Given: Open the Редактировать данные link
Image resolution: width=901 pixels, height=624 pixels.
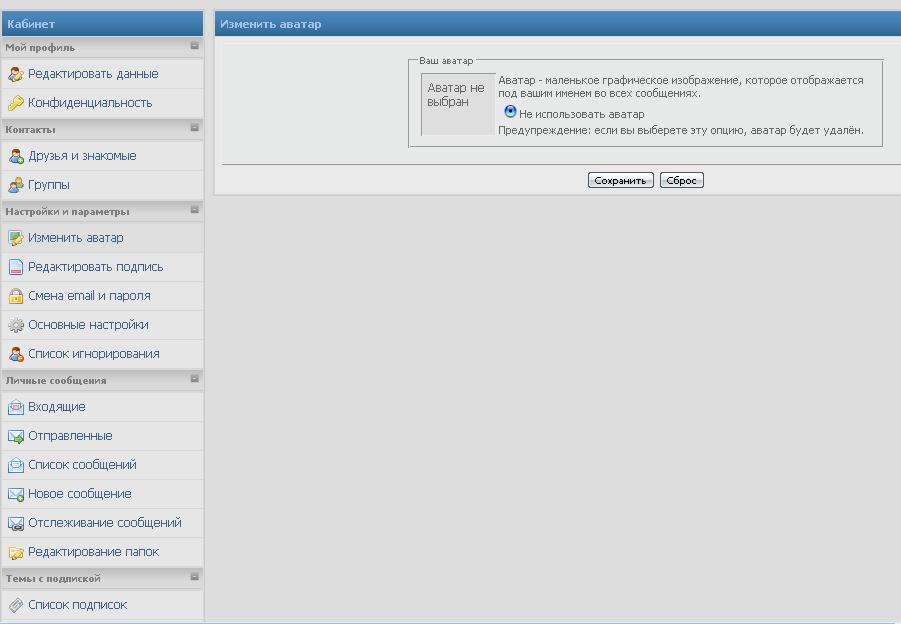Looking at the screenshot, I should click(93, 74).
